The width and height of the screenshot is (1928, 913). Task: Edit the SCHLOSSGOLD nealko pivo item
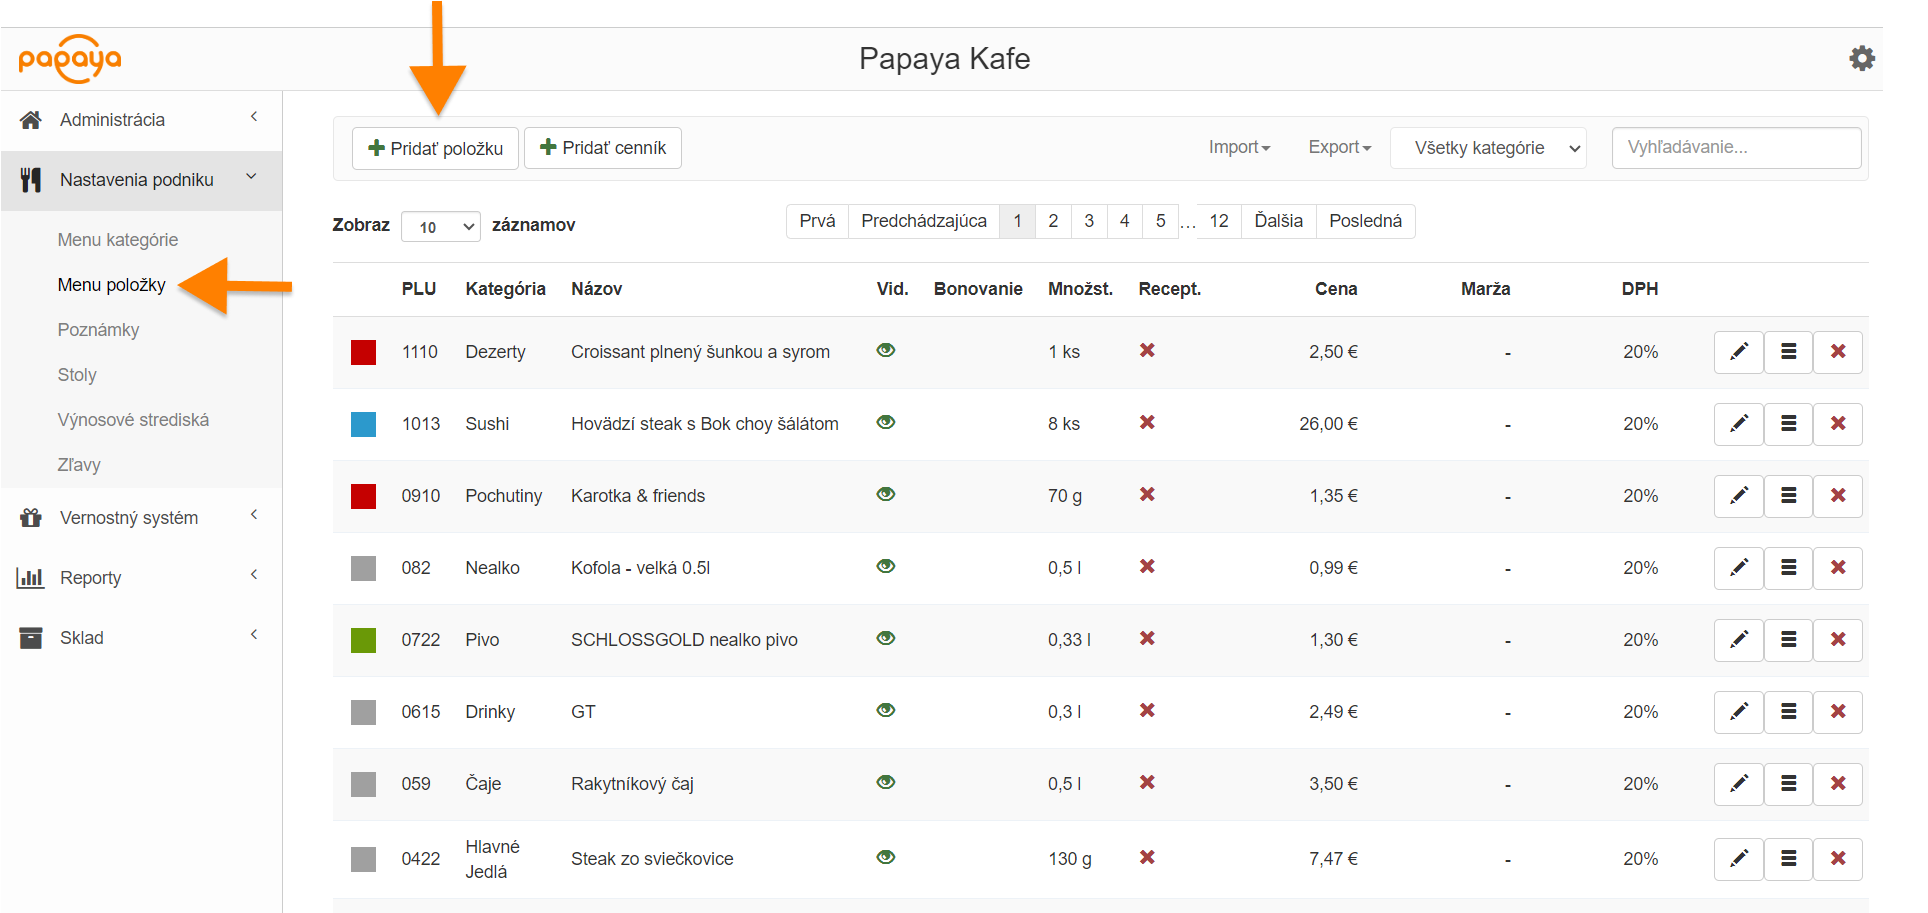click(1738, 640)
